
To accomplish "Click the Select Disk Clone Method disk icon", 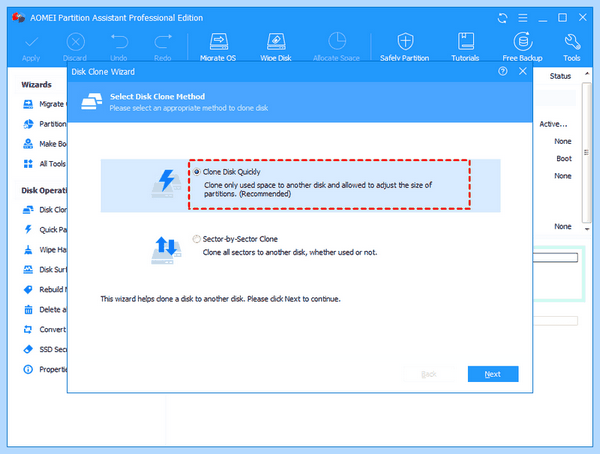I will (x=92, y=101).
